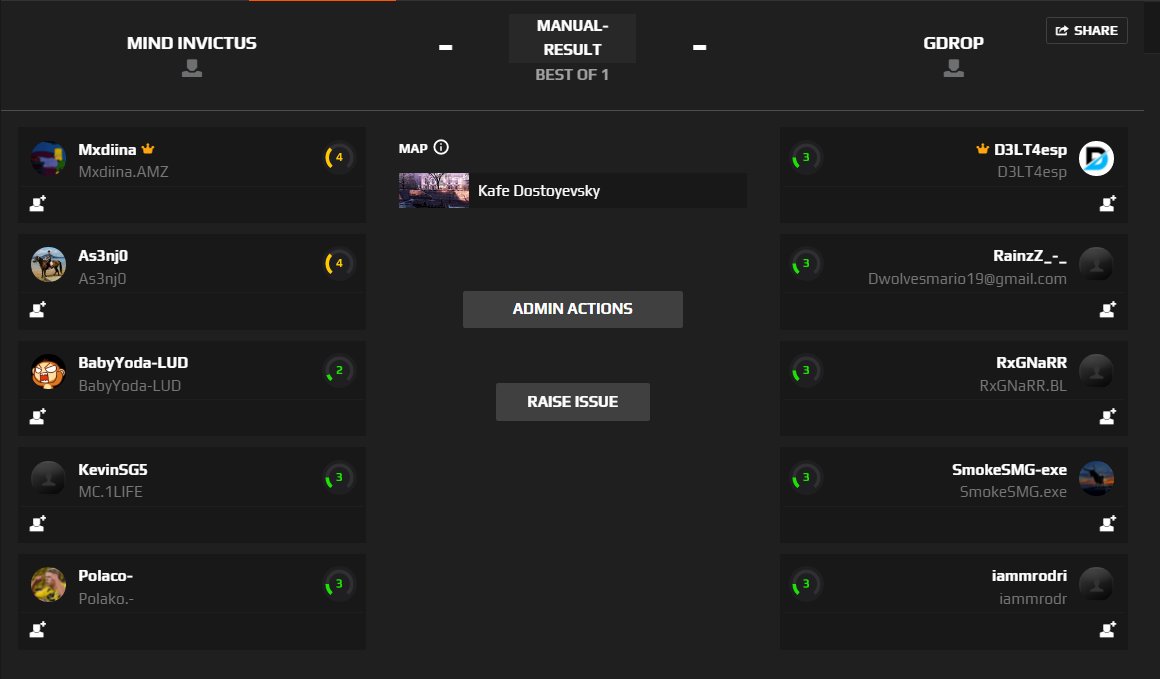Click SmokeSMG-exe's skill level 3 badge
The height and width of the screenshot is (679, 1160).
click(x=806, y=478)
